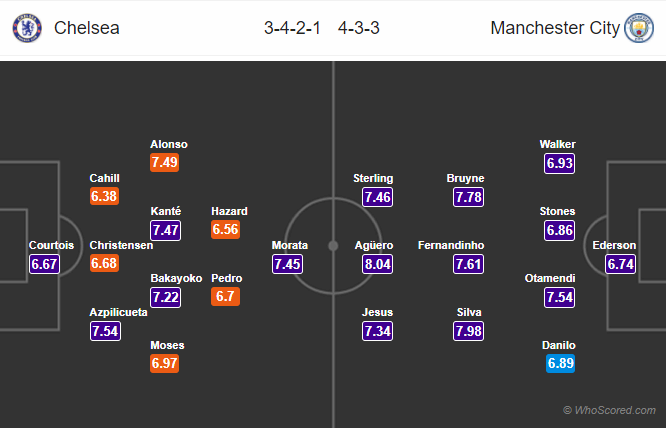Image resolution: width=666 pixels, height=428 pixels.
Task: Click the Manchester City club crest icon
Action: (639, 28)
